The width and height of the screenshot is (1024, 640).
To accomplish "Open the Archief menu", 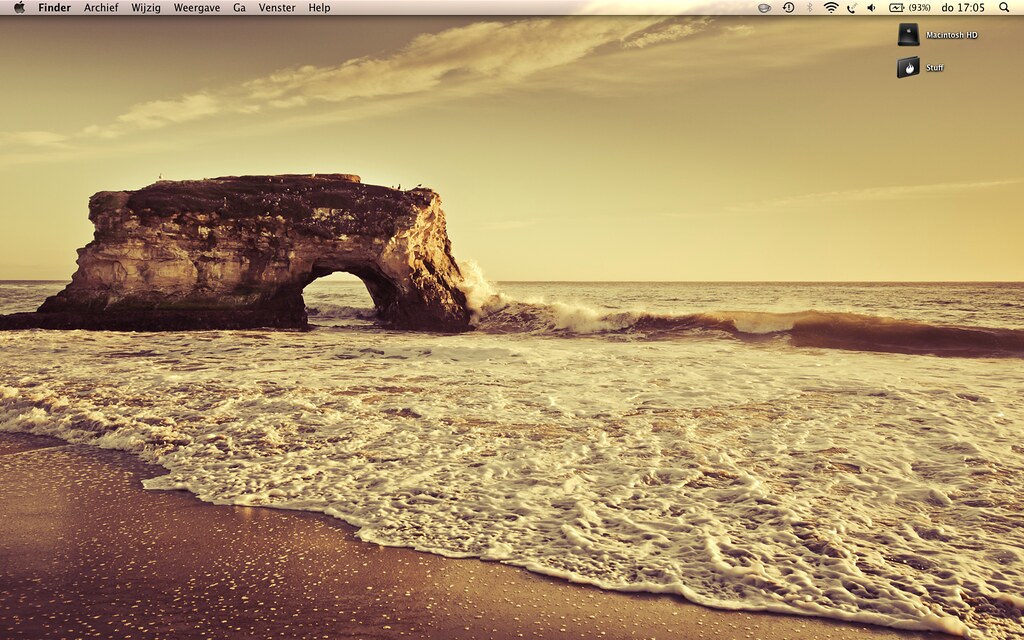I will point(101,8).
